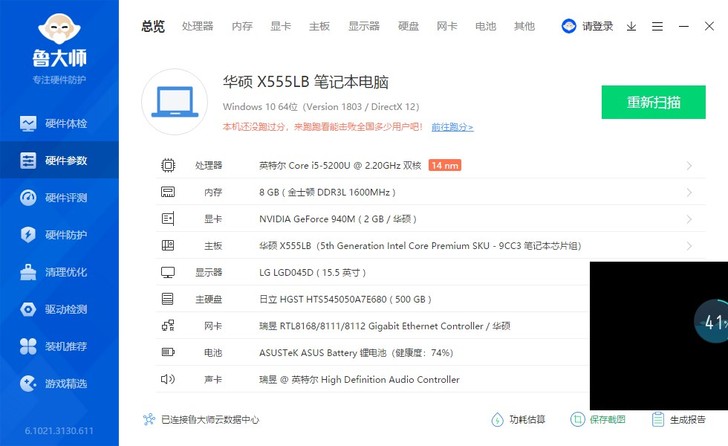Image resolution: width=728 pixels, height=446 pixels.
Task: Open 硬件评测 benchmark section
Action: (x=59, y=198)
